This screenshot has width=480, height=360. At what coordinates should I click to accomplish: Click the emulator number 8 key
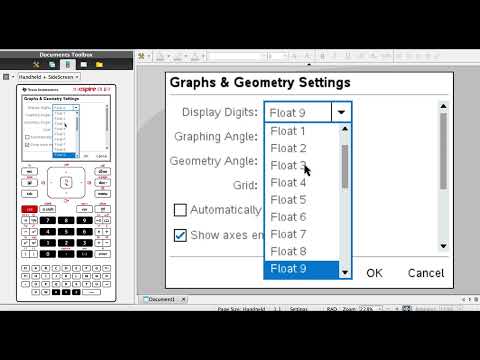pos(66,220)
